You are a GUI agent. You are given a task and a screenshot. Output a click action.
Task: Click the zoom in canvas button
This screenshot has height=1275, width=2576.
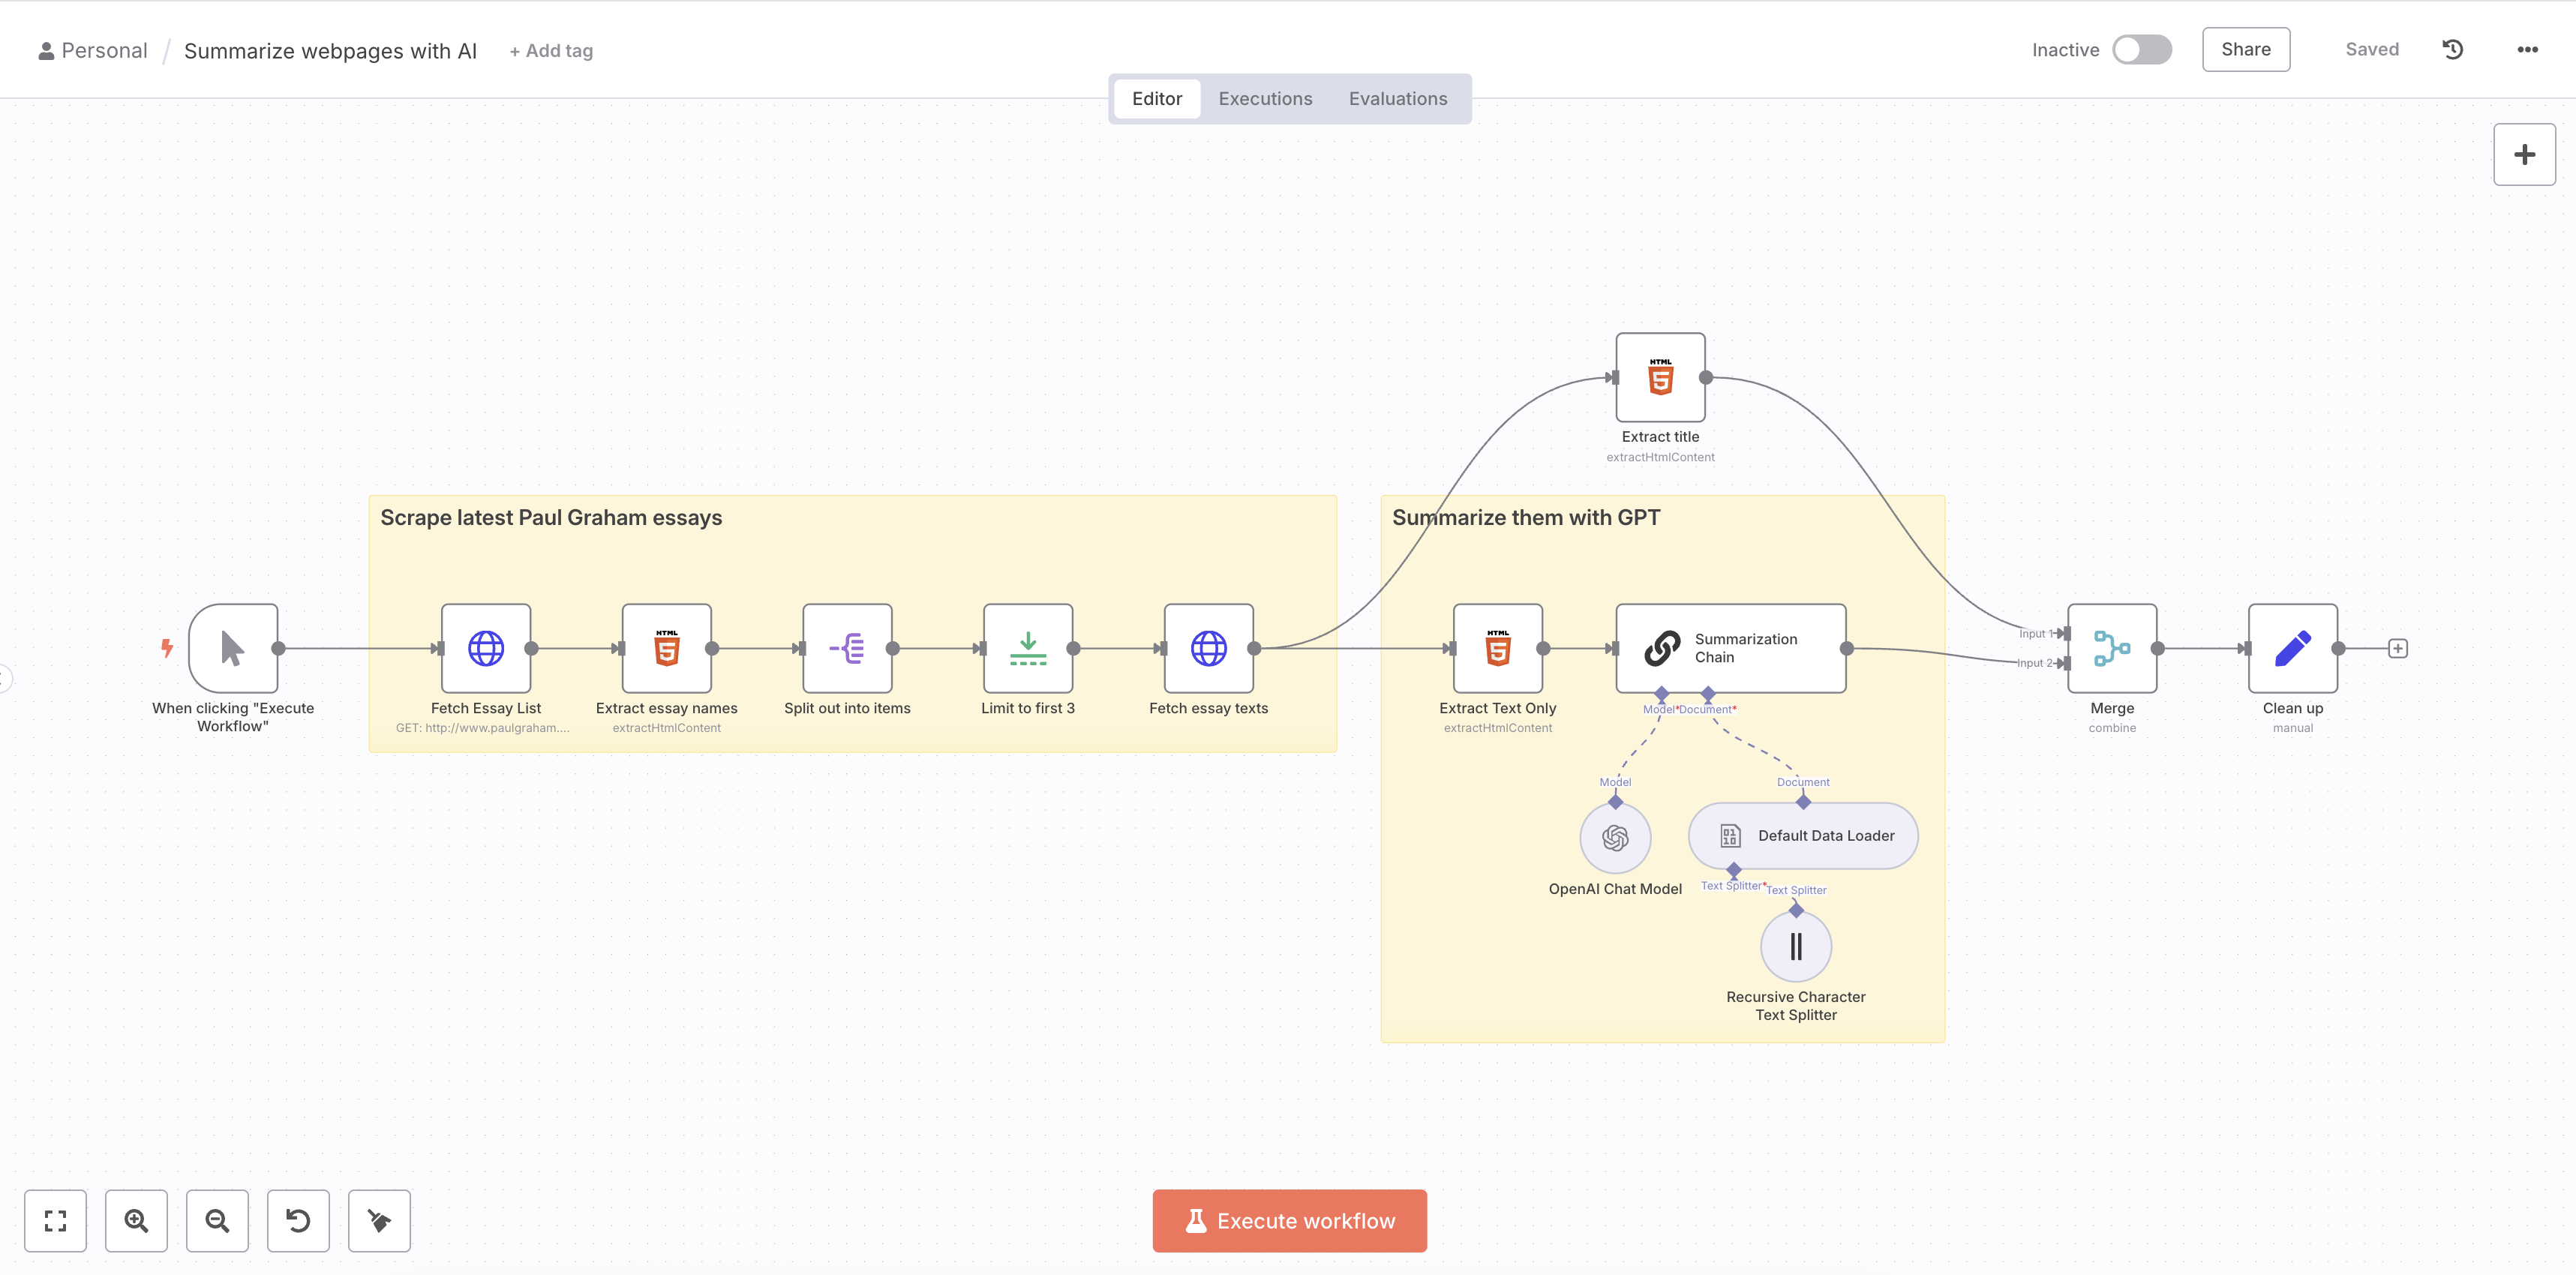136,1220
